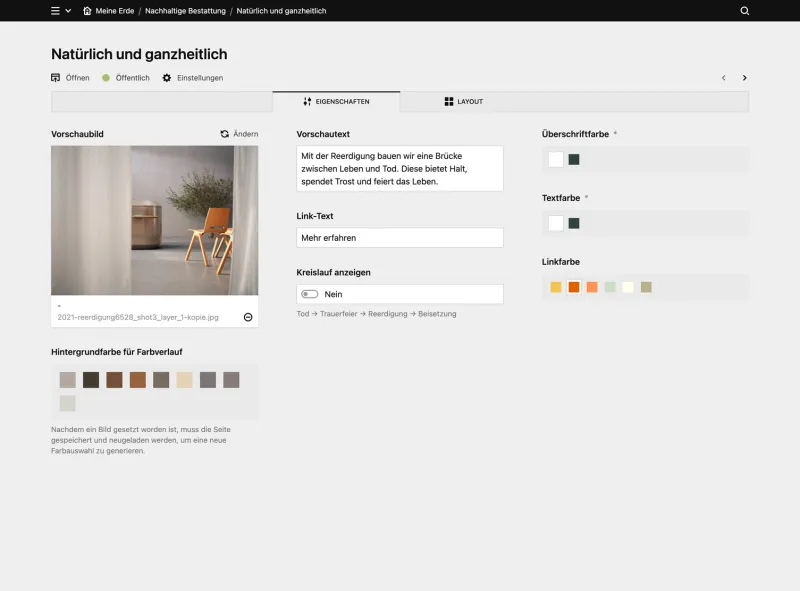Click the right chevron for next page
Screen dimensions: 800x591
point(744,77)
